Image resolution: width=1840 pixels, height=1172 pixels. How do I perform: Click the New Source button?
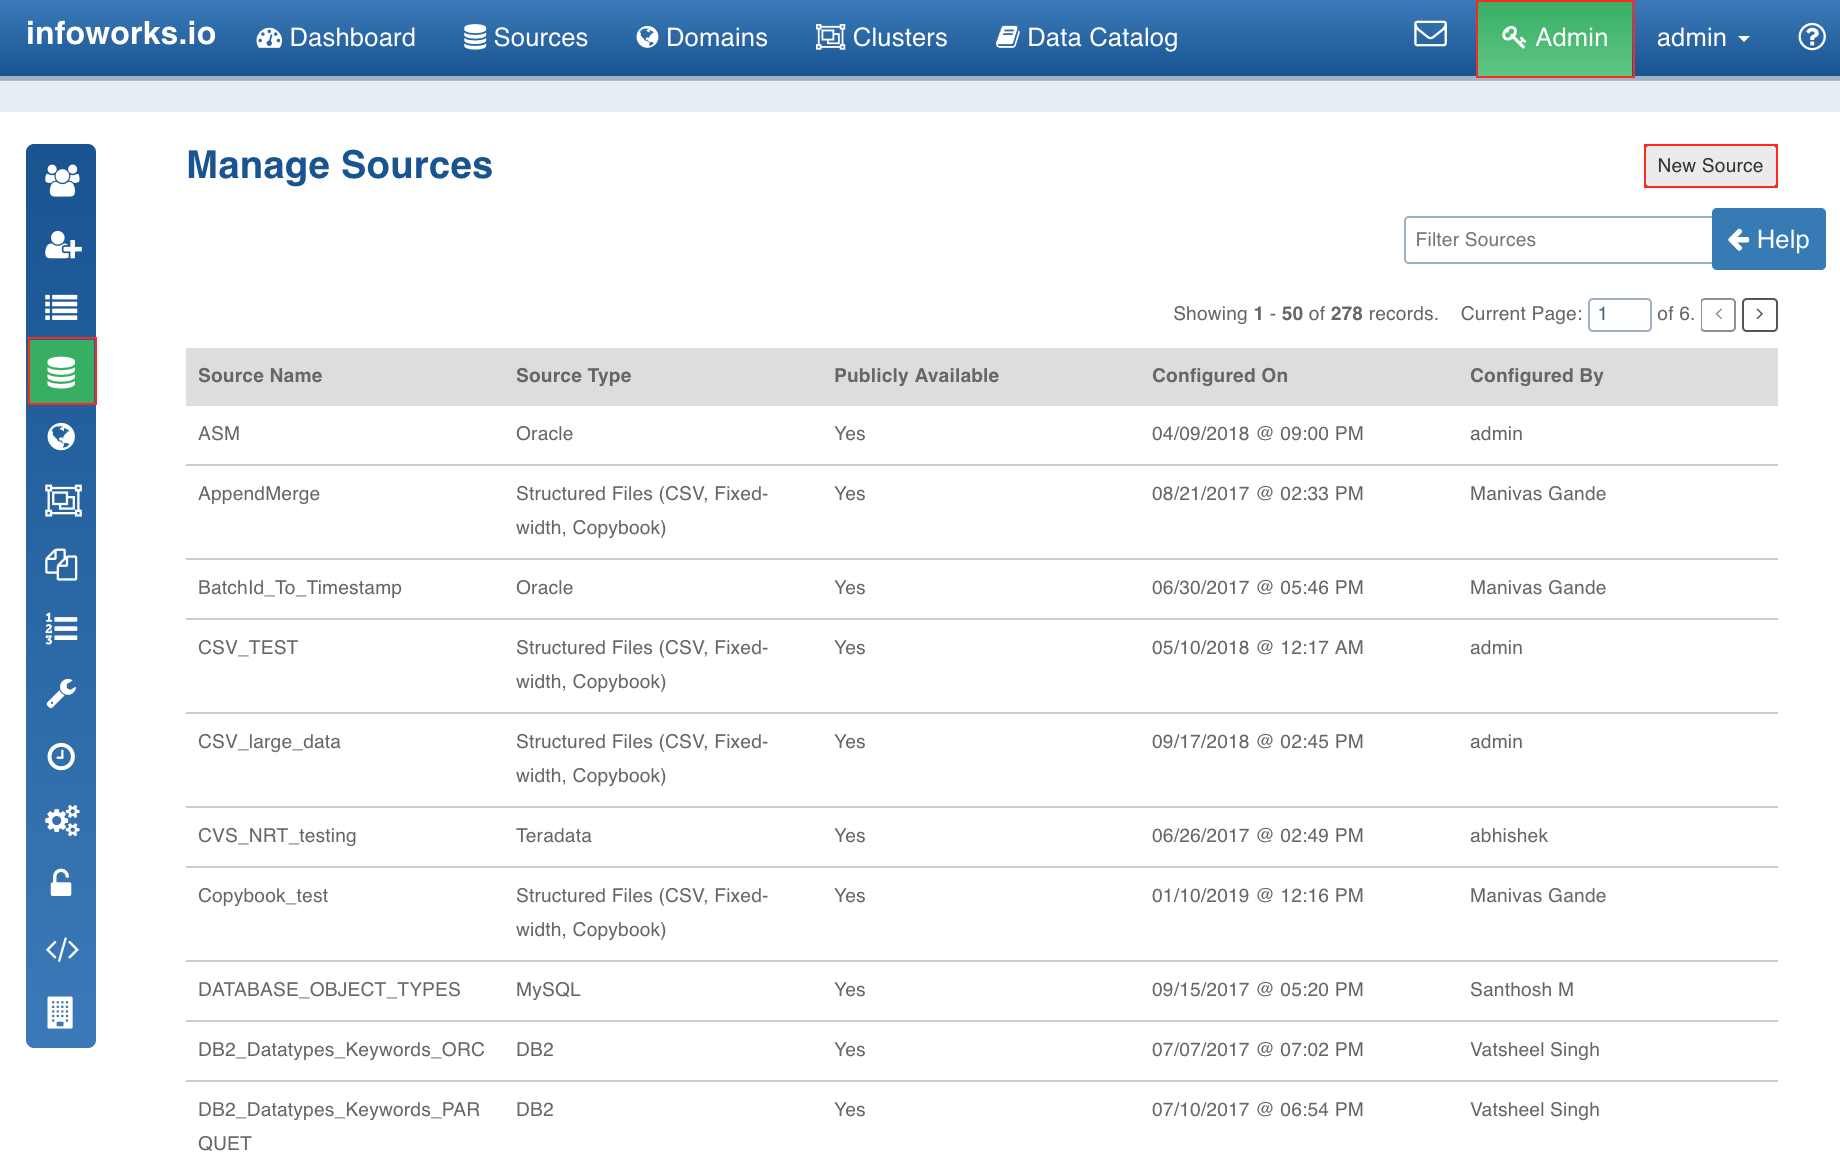(x=1710, y=166)
